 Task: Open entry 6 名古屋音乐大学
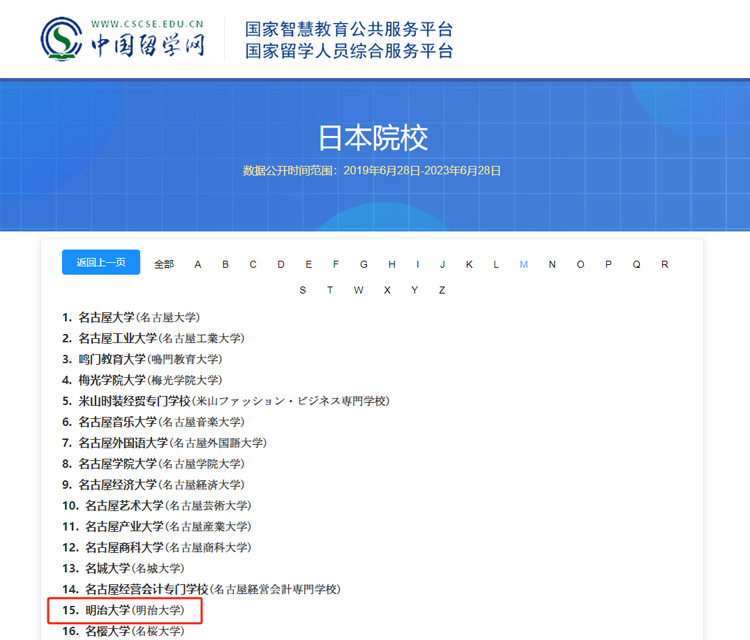pyautogui.click(x=154, y=422)
